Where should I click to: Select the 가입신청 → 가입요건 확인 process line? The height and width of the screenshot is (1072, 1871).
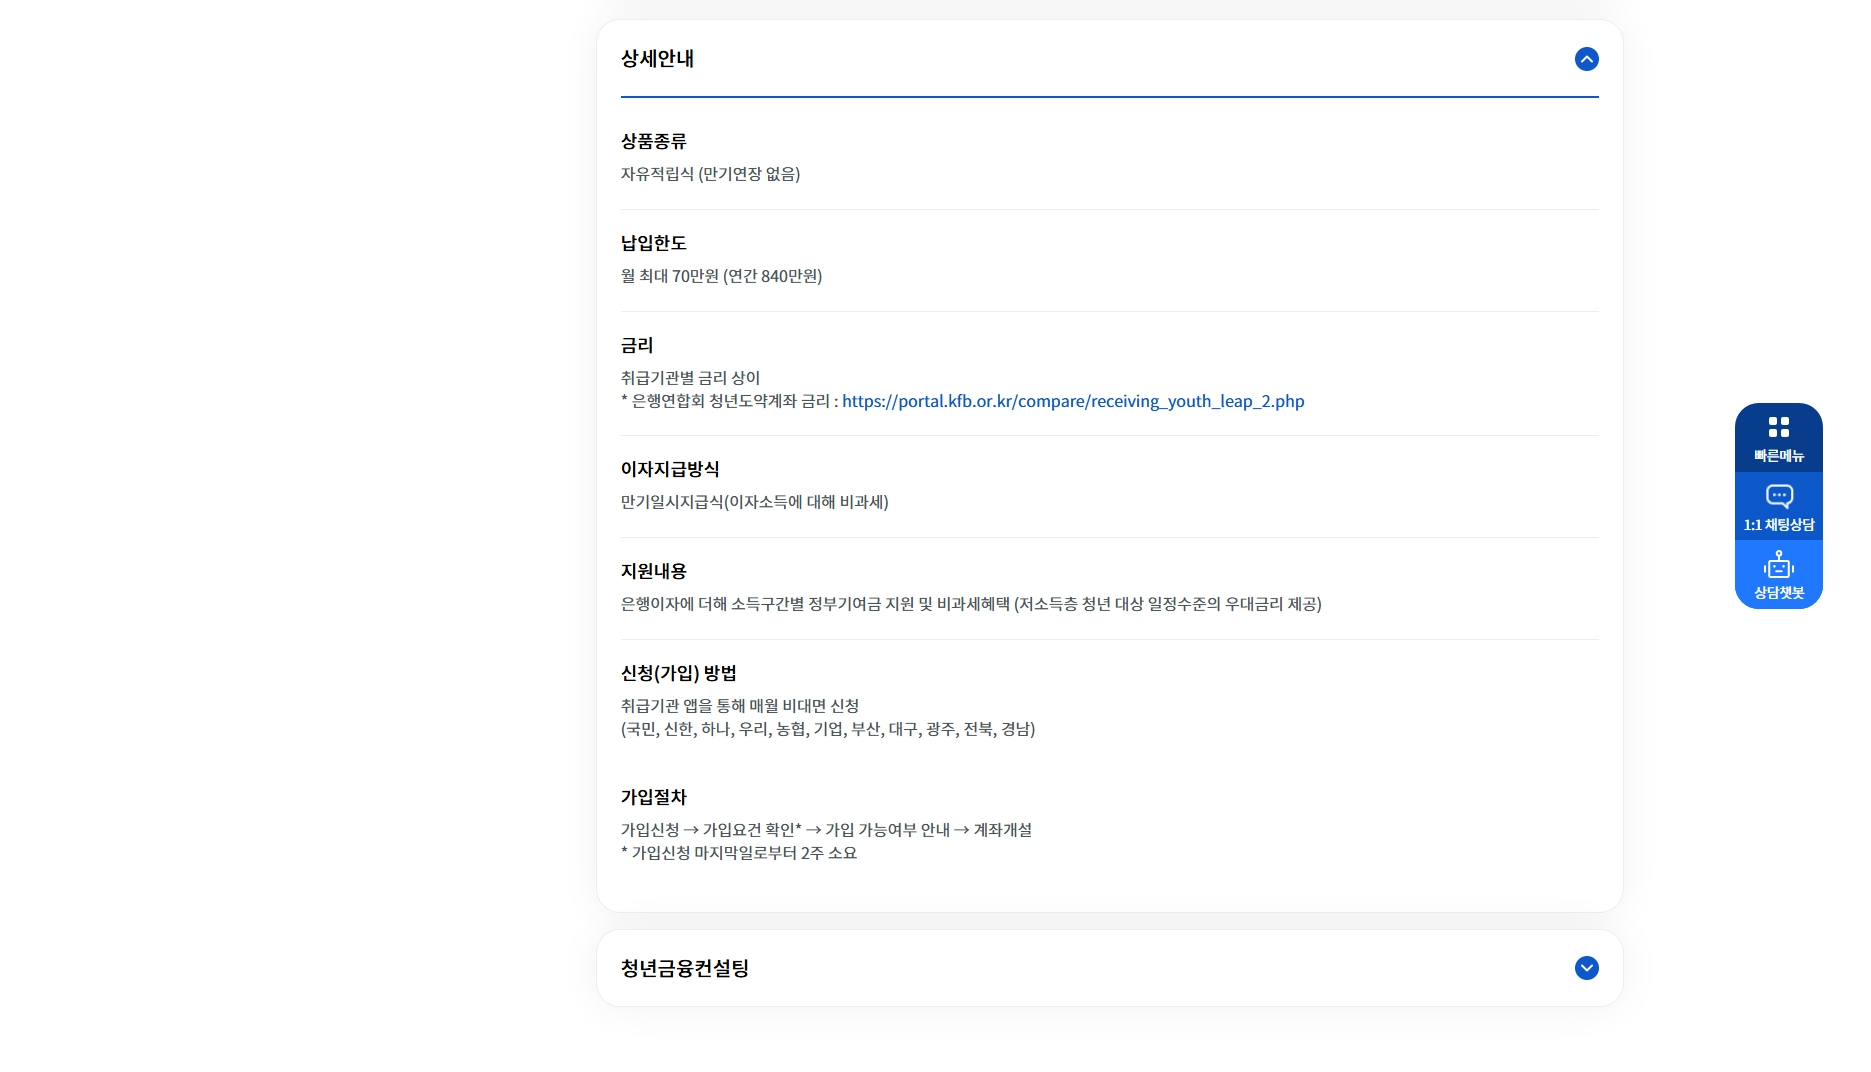click(x=826, y=830)
